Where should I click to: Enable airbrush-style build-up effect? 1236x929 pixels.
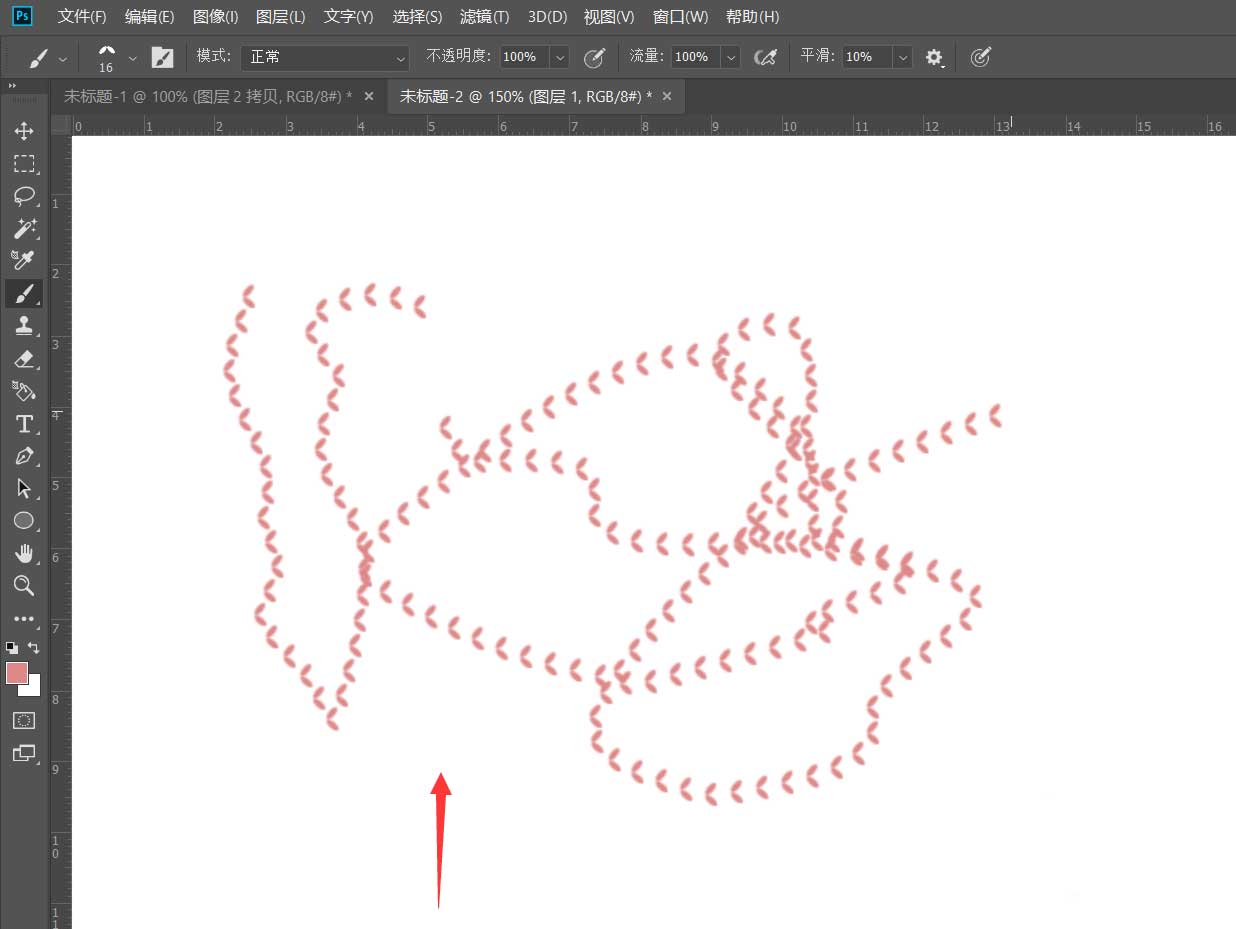click(765, 57)
